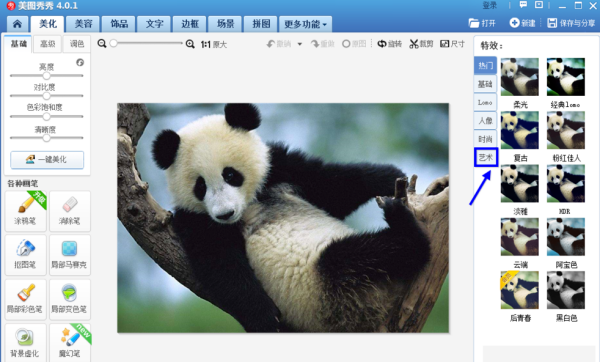This screenshot has height=362, width=600.
Task: Select the 魔幻笔 magic pen tool
Action: pyautogui.click(x=70, y=342)
